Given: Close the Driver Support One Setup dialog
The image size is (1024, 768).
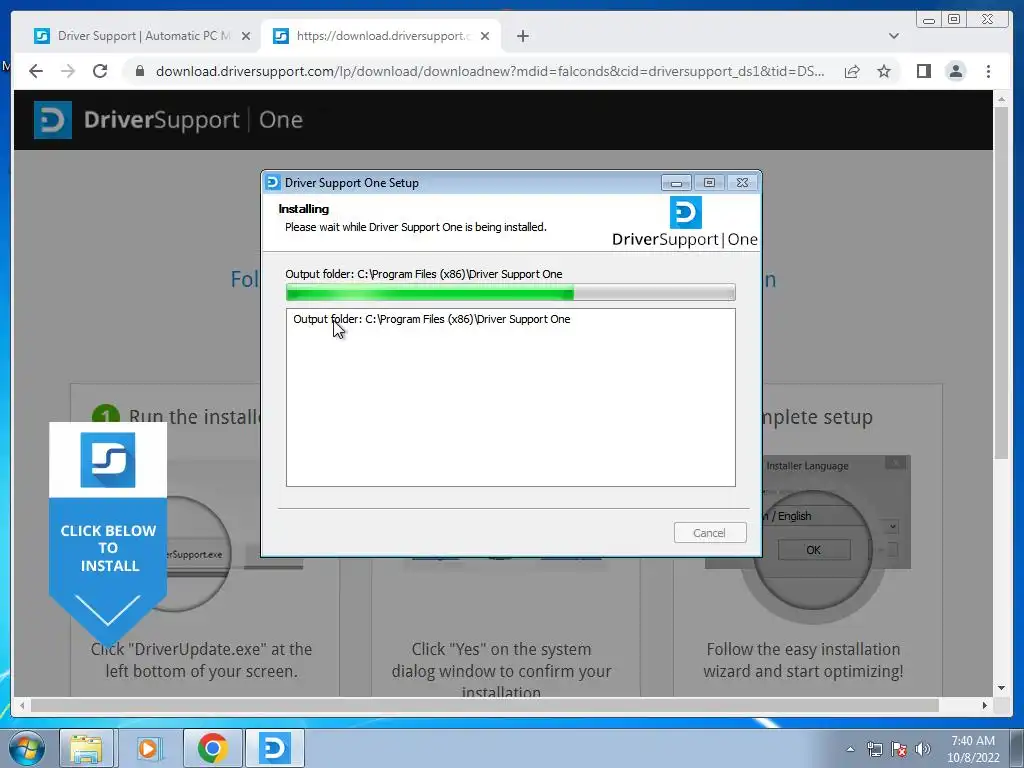Looking at the screenshot, I should [x=743, y=183].
